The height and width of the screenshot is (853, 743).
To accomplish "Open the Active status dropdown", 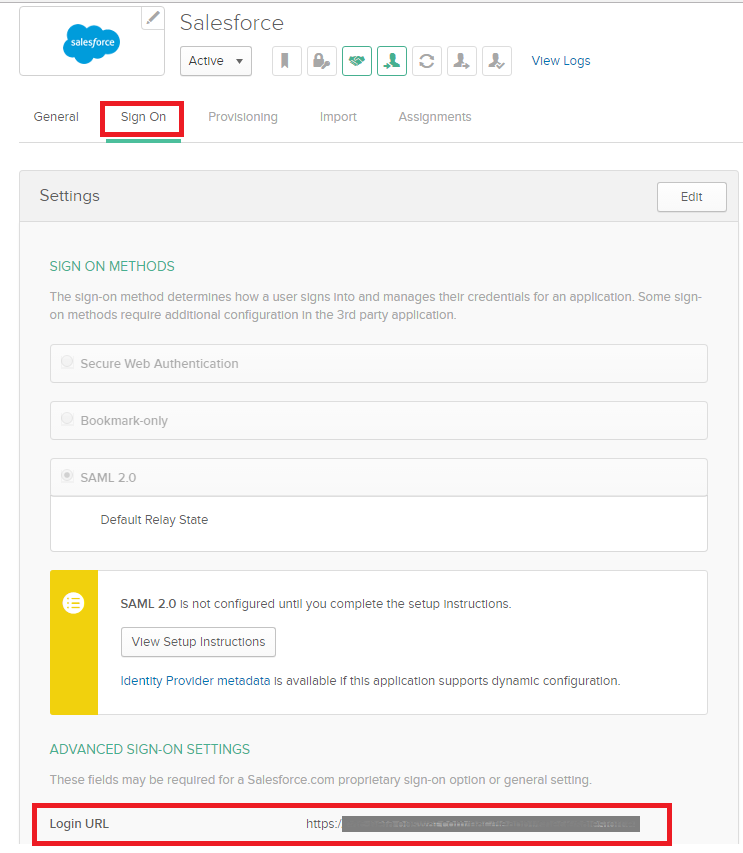I will [215, 61].
